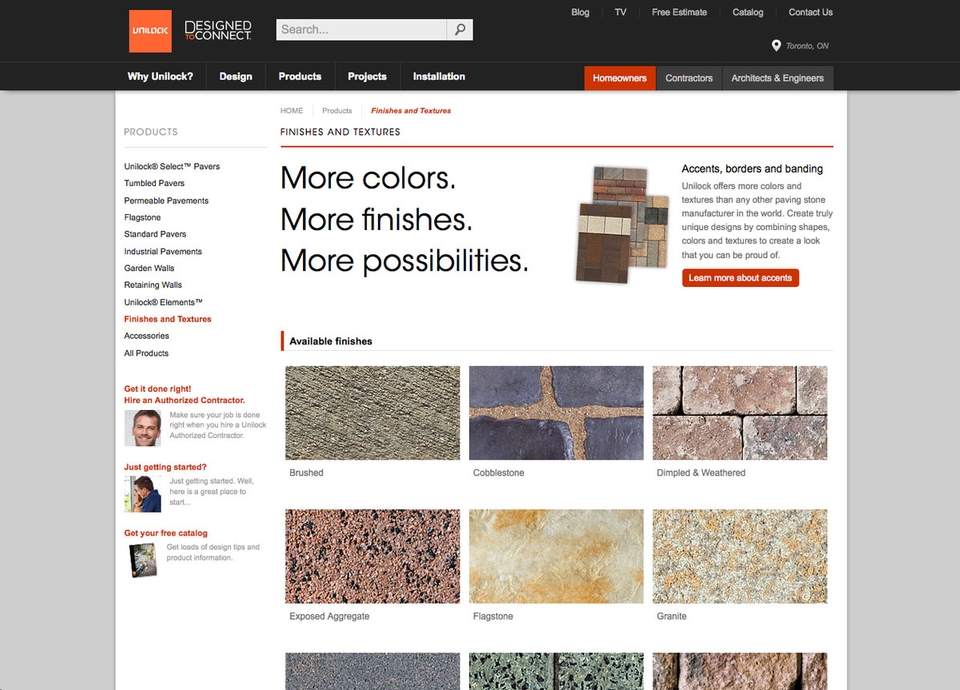Viewport: 960px width, 690px height.
Task: Click the Granite finish label
Action: pos(672,617)
